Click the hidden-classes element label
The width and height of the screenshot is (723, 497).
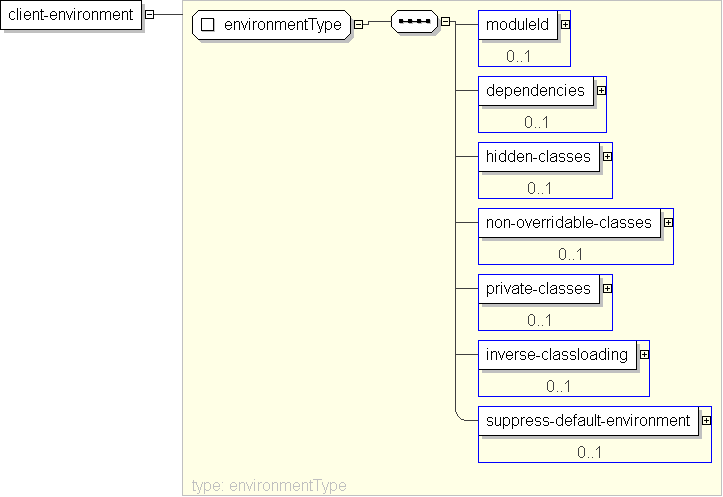coord(538,157)
